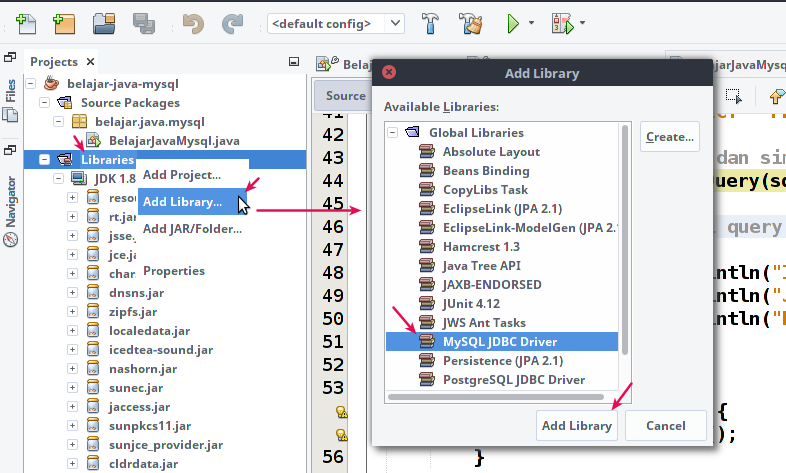Click the Open Project toolbar icon

pos(104,24)
